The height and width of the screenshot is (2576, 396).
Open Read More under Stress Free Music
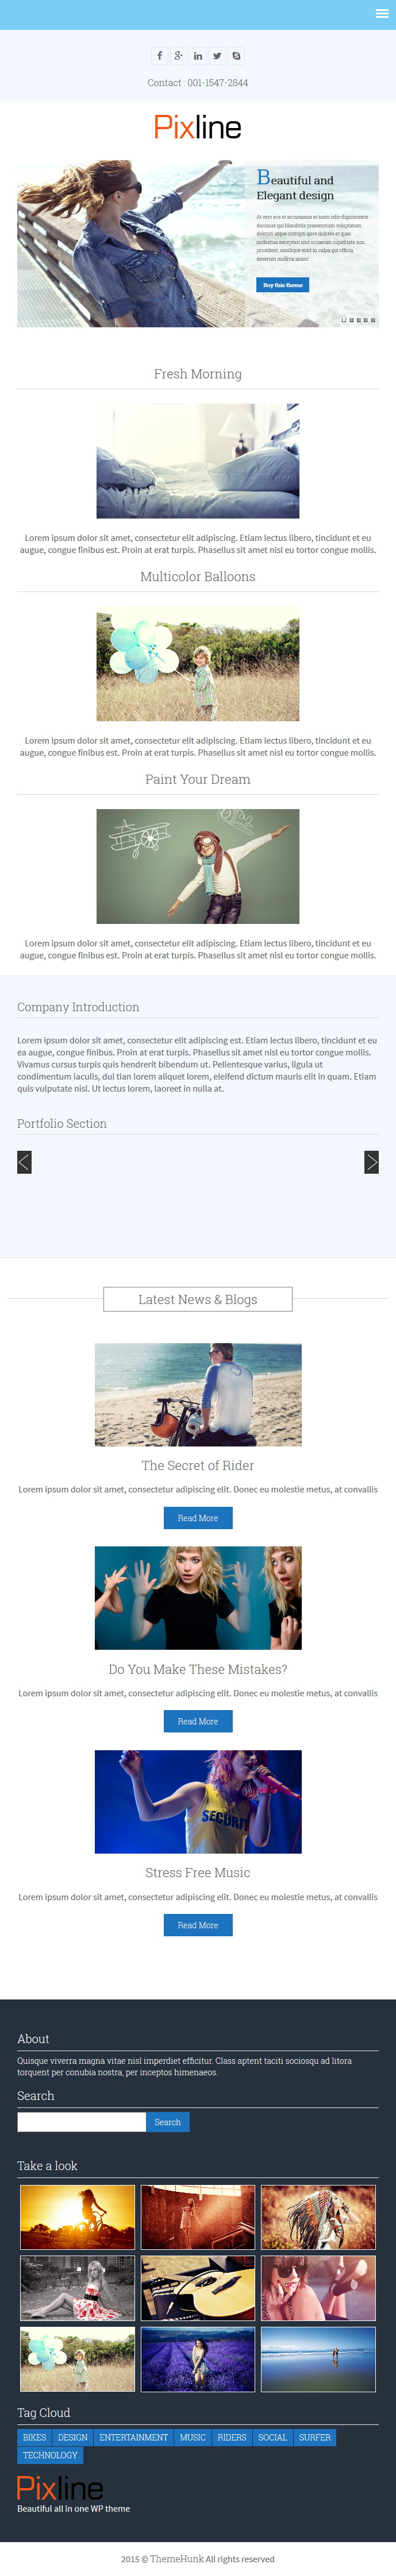[x=198, y=1925]
